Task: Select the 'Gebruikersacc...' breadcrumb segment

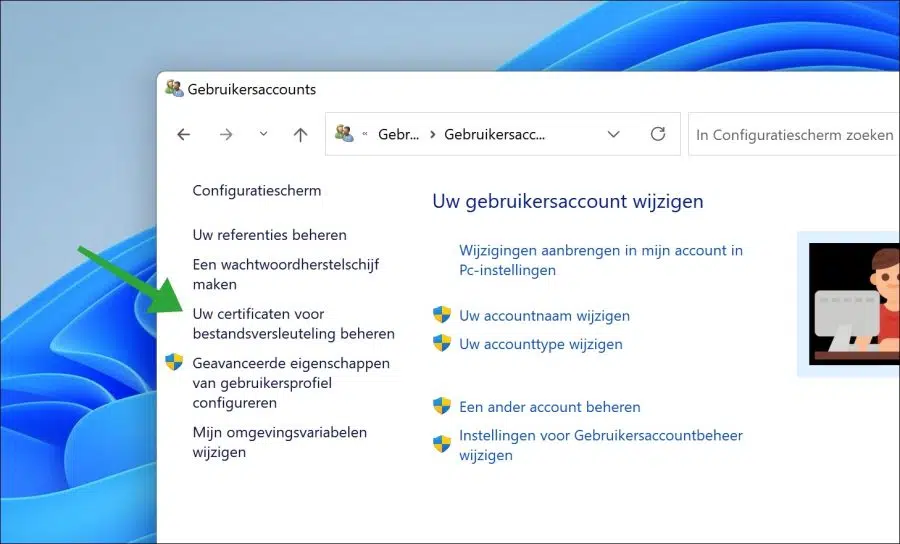Action: tap(495, 135)
